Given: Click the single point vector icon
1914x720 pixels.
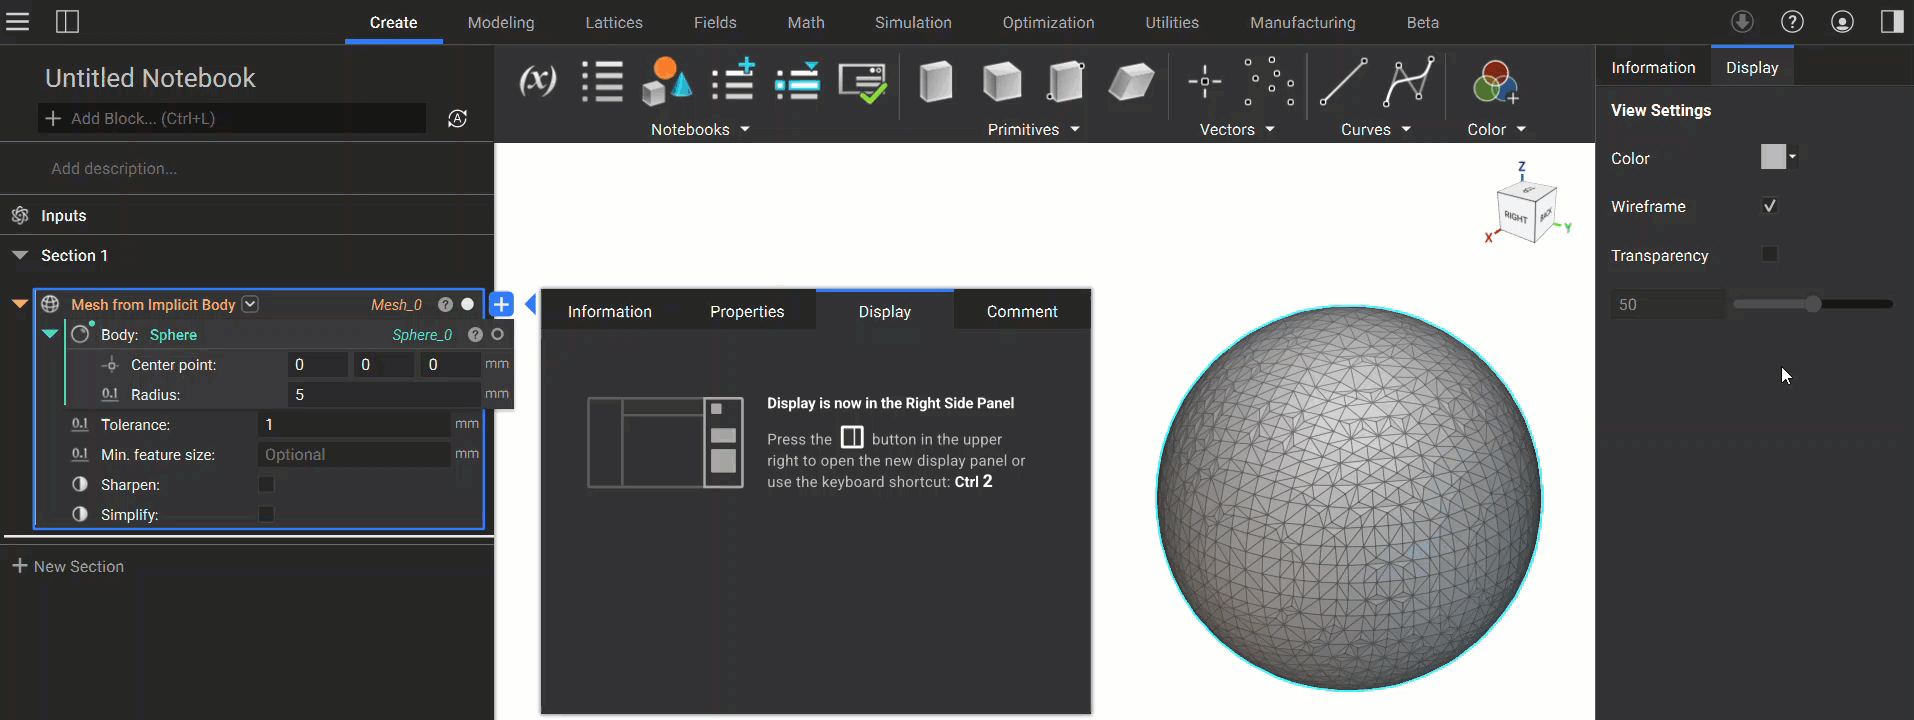Looking at the screenshot, I should pyautogui.click(x=1204, y=81).
